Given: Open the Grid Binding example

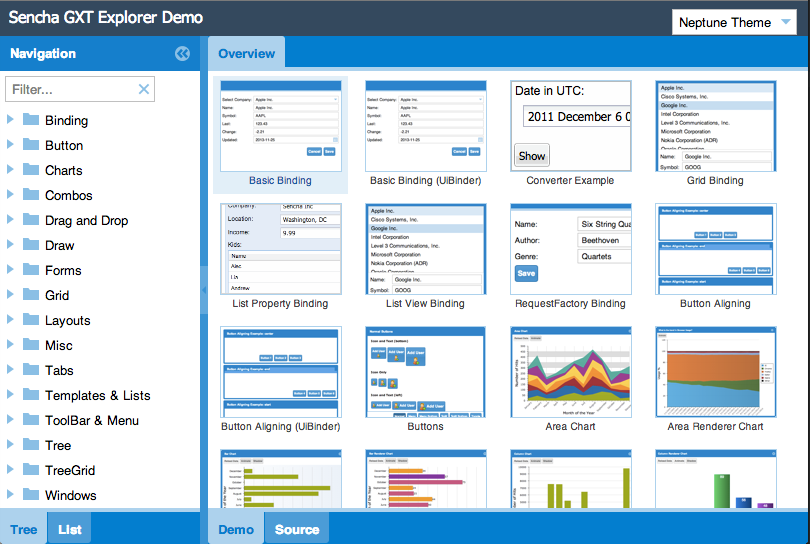Looking at the screenshot, I should pyautogui.click(x=715, y=126).
